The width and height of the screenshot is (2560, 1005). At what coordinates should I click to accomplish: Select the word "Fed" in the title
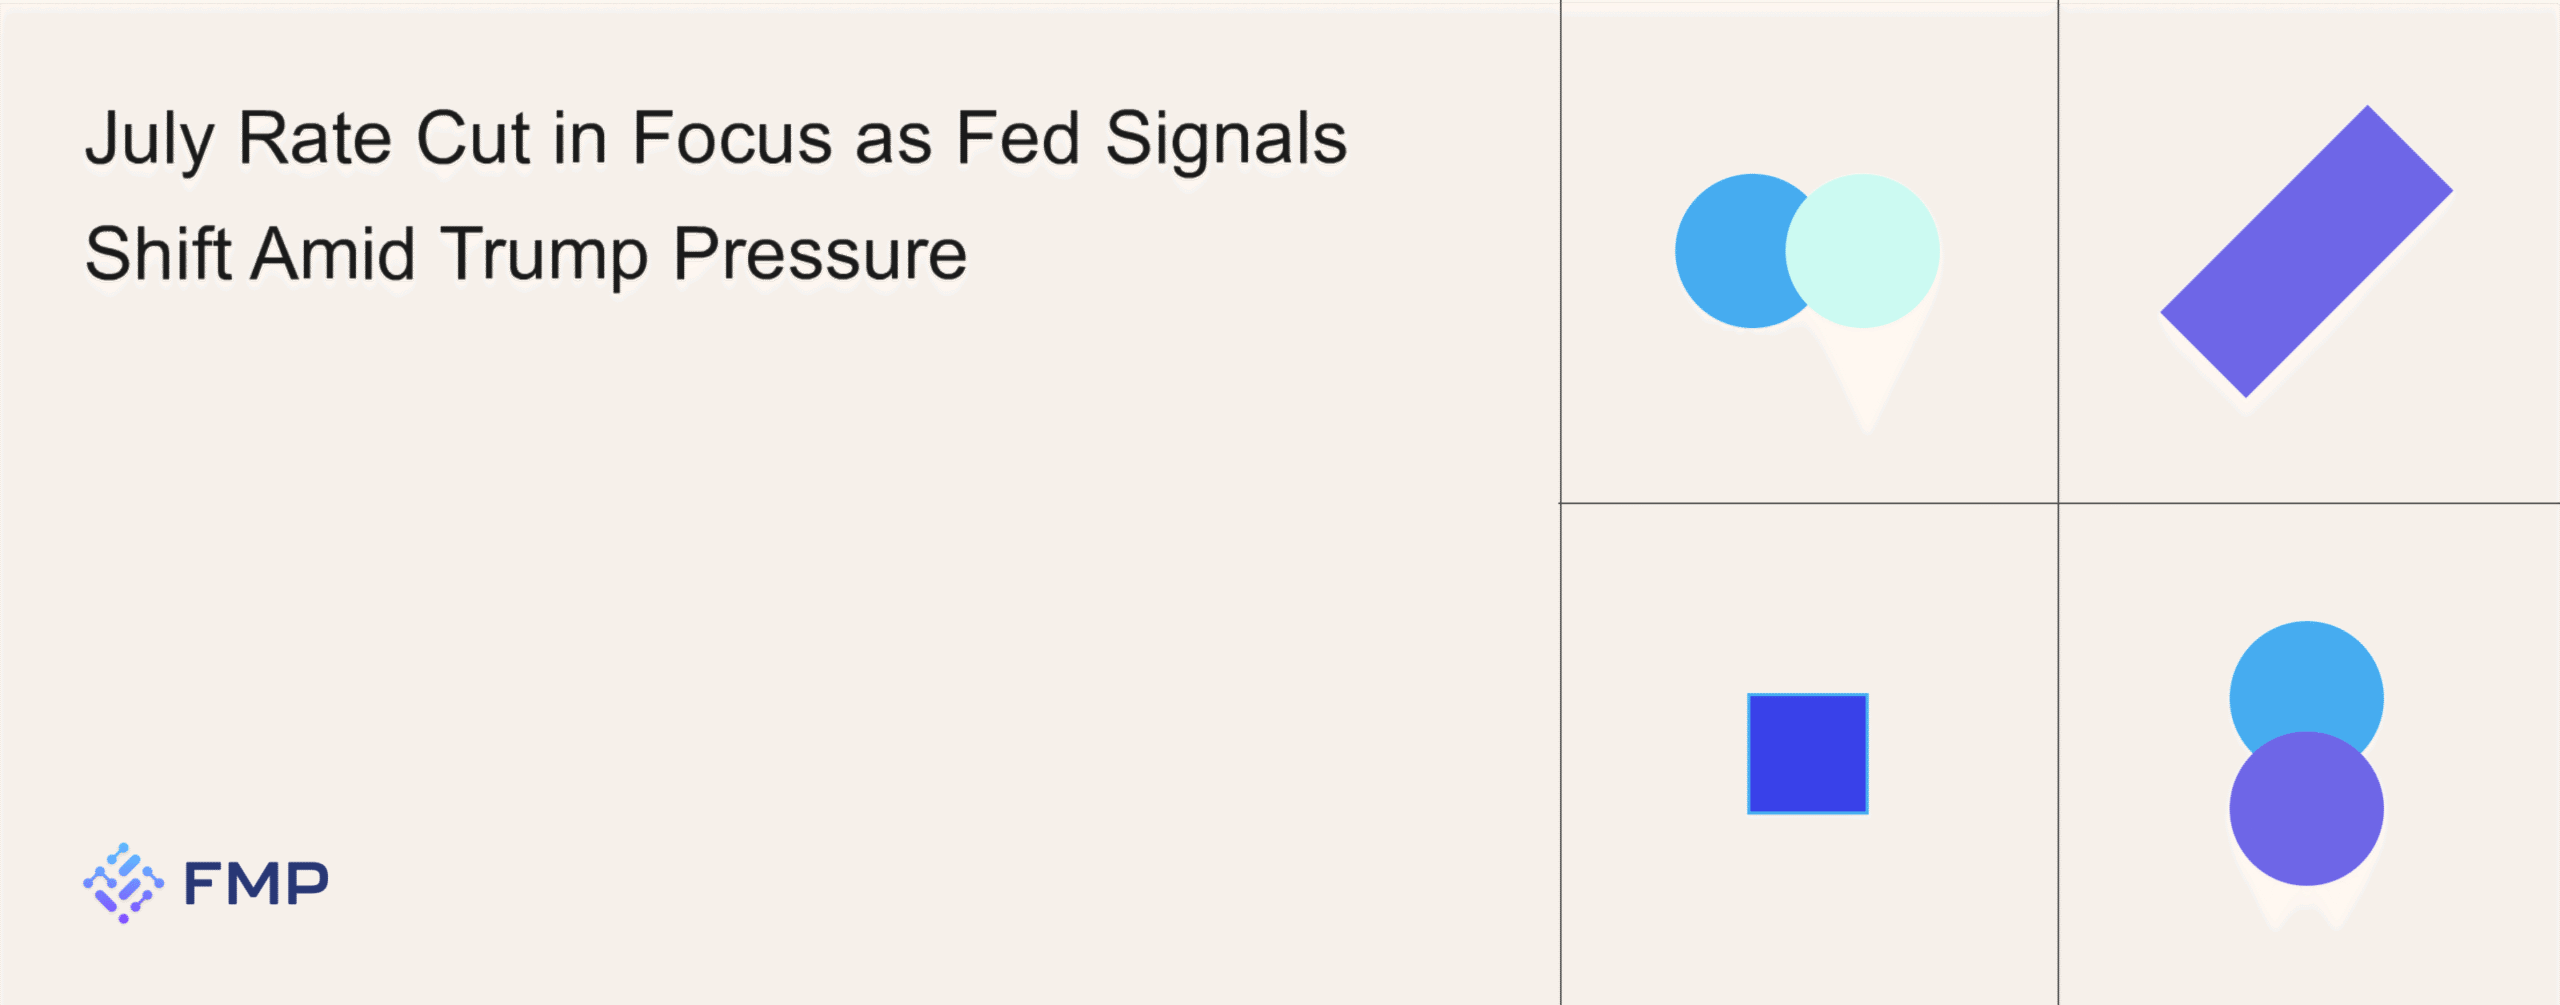click(x=1017, y=138)
